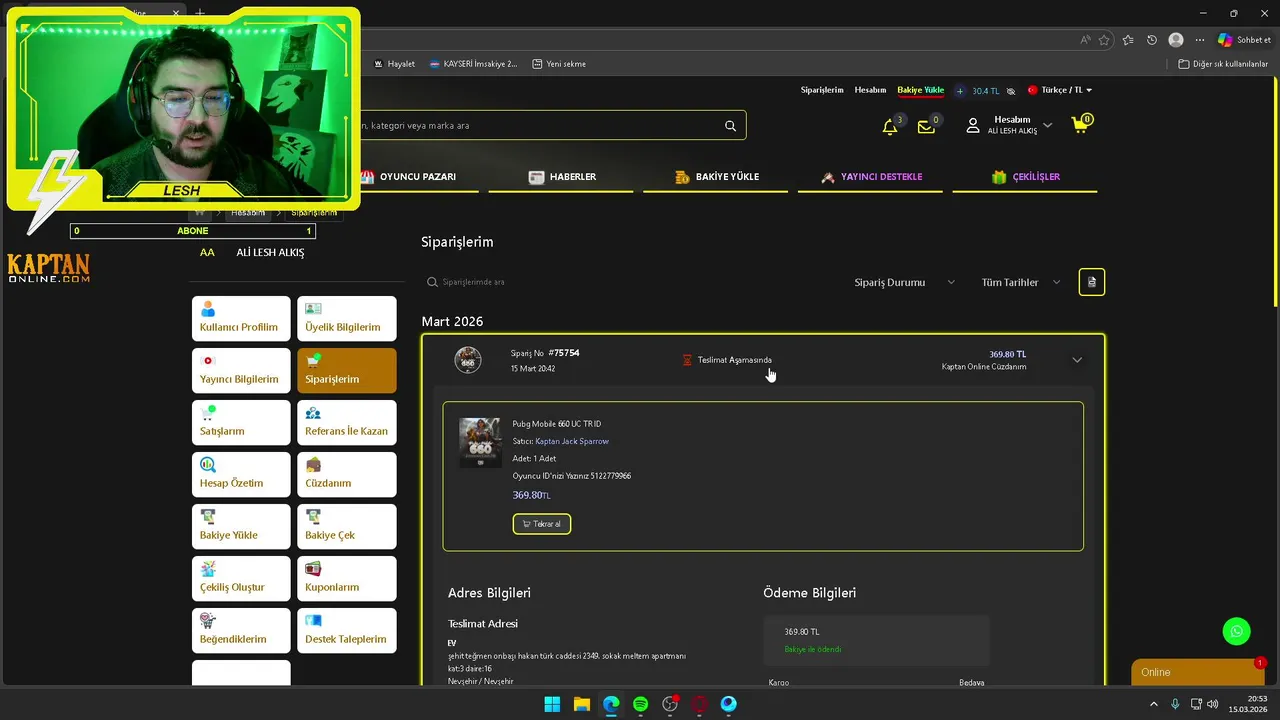
Task: Show hidden system tray icons chevron
Action: click(1155, 704)
